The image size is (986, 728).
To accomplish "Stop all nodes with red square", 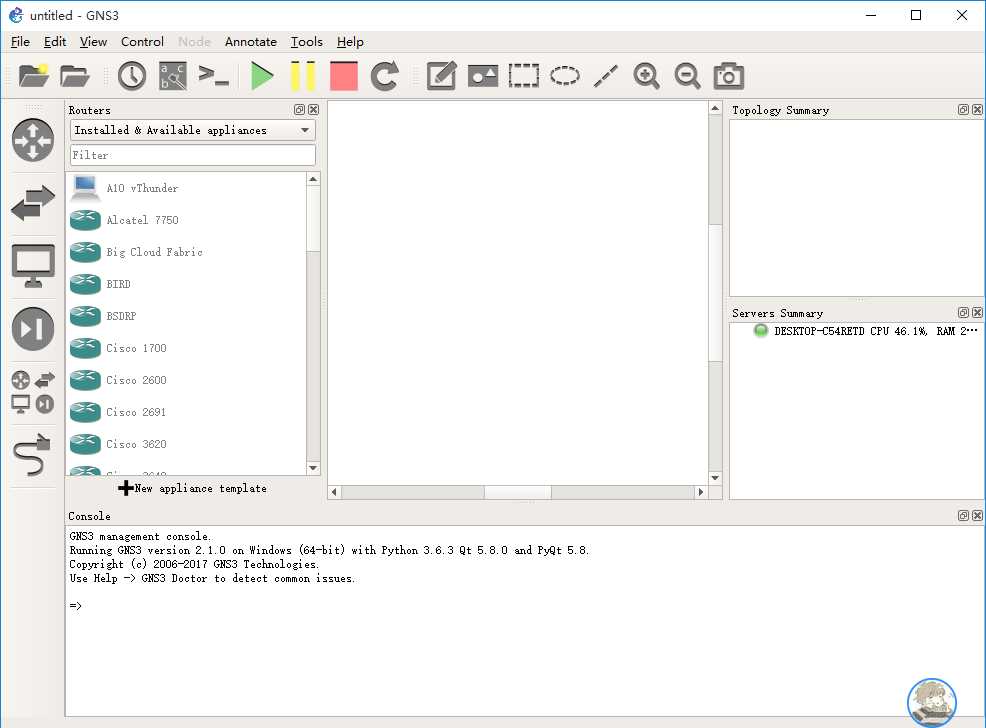I will (344, 76).
